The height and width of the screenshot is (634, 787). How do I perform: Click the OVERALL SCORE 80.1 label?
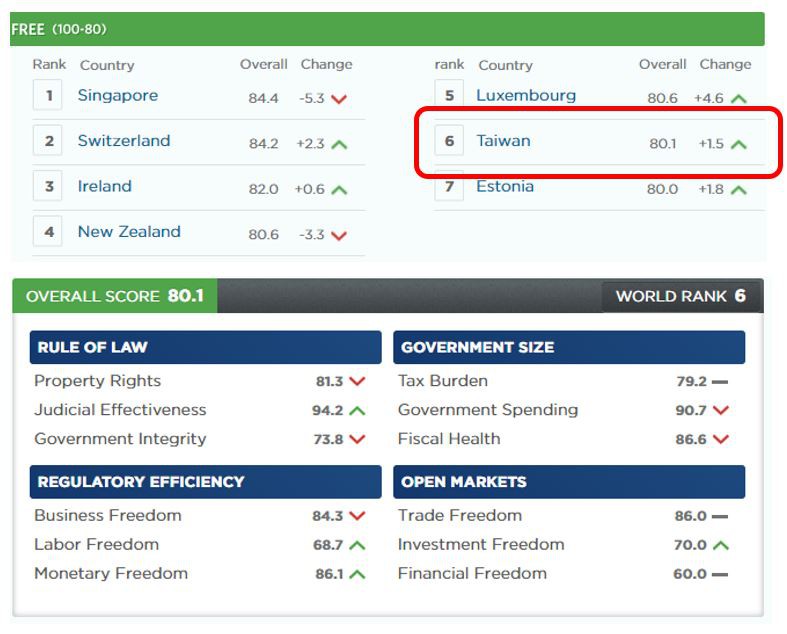click(x=114, y=296)
